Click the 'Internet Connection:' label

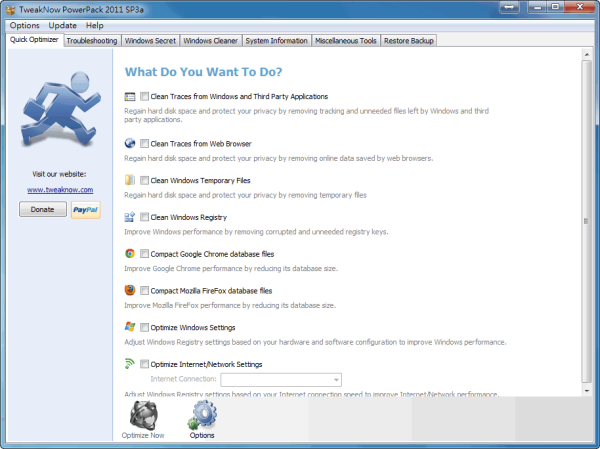[183, 379]
